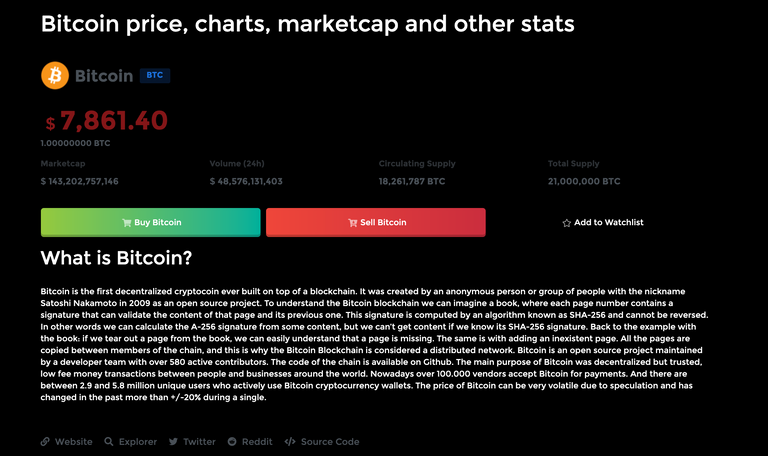768x456 pixels.
Task: Open the Explorer link
Action: [x=138, y=441]
